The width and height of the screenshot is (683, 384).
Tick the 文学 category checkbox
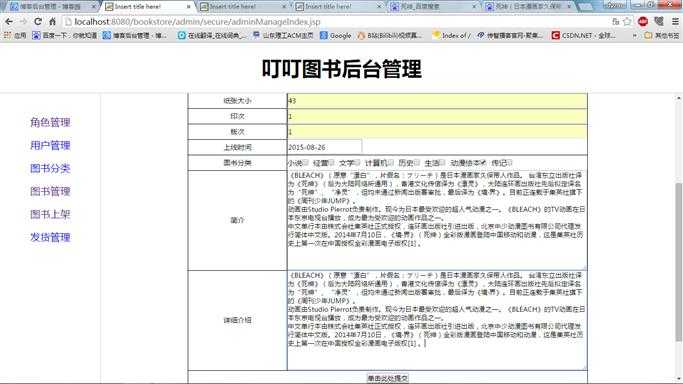pyautogui.click(x=357, y=163)
